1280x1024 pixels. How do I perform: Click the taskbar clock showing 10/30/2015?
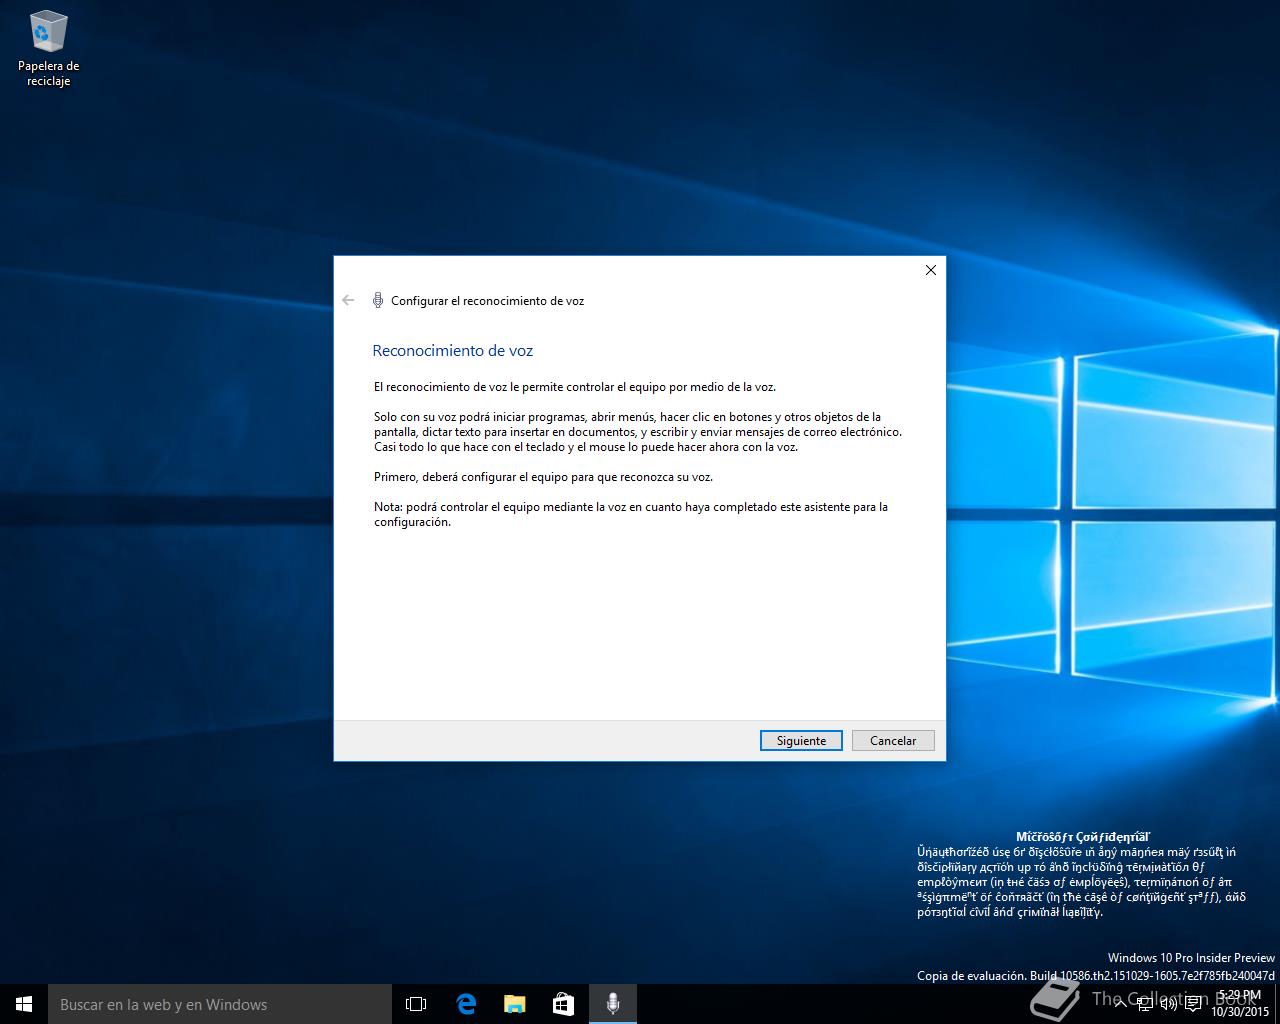pos(1240,1004)
